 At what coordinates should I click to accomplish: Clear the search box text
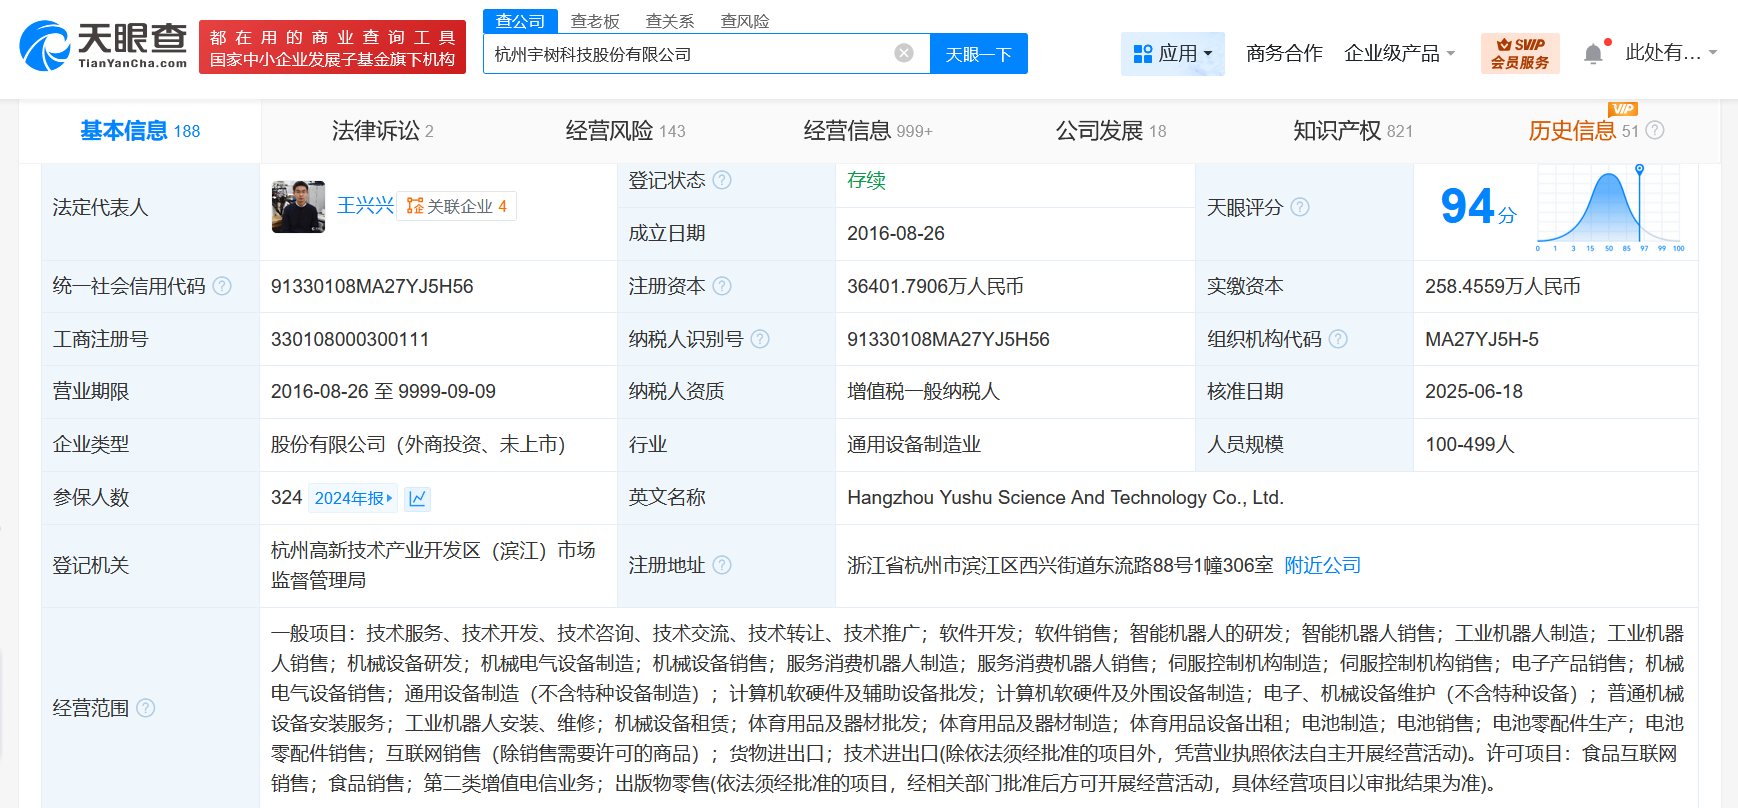pyautogui.click(x=903, y=53)
